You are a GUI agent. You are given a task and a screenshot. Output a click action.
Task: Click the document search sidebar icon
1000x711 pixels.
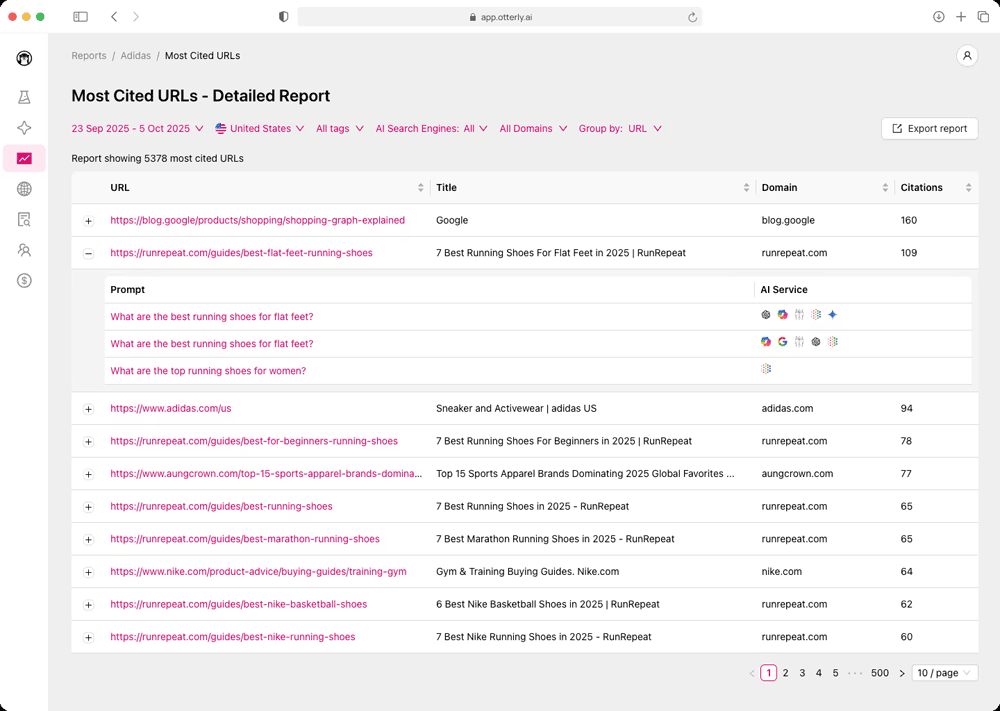click(x=24, y=219)
